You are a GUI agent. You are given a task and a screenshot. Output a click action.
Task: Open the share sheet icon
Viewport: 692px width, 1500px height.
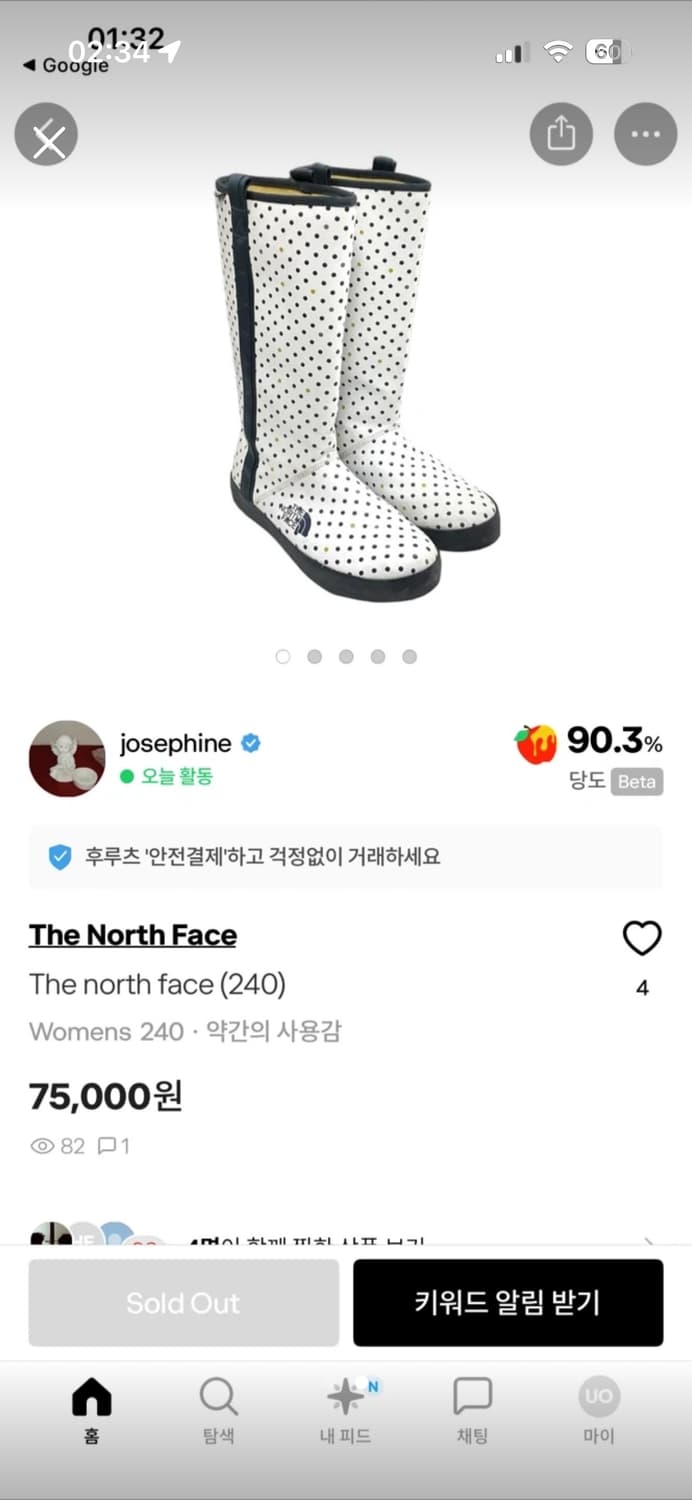pos(561,133)
